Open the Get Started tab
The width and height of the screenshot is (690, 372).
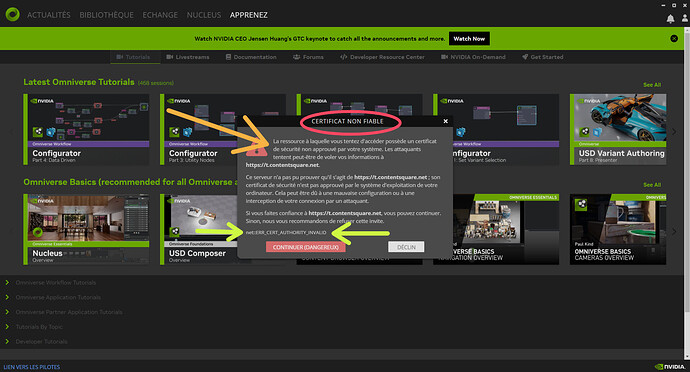pos(543,57)
